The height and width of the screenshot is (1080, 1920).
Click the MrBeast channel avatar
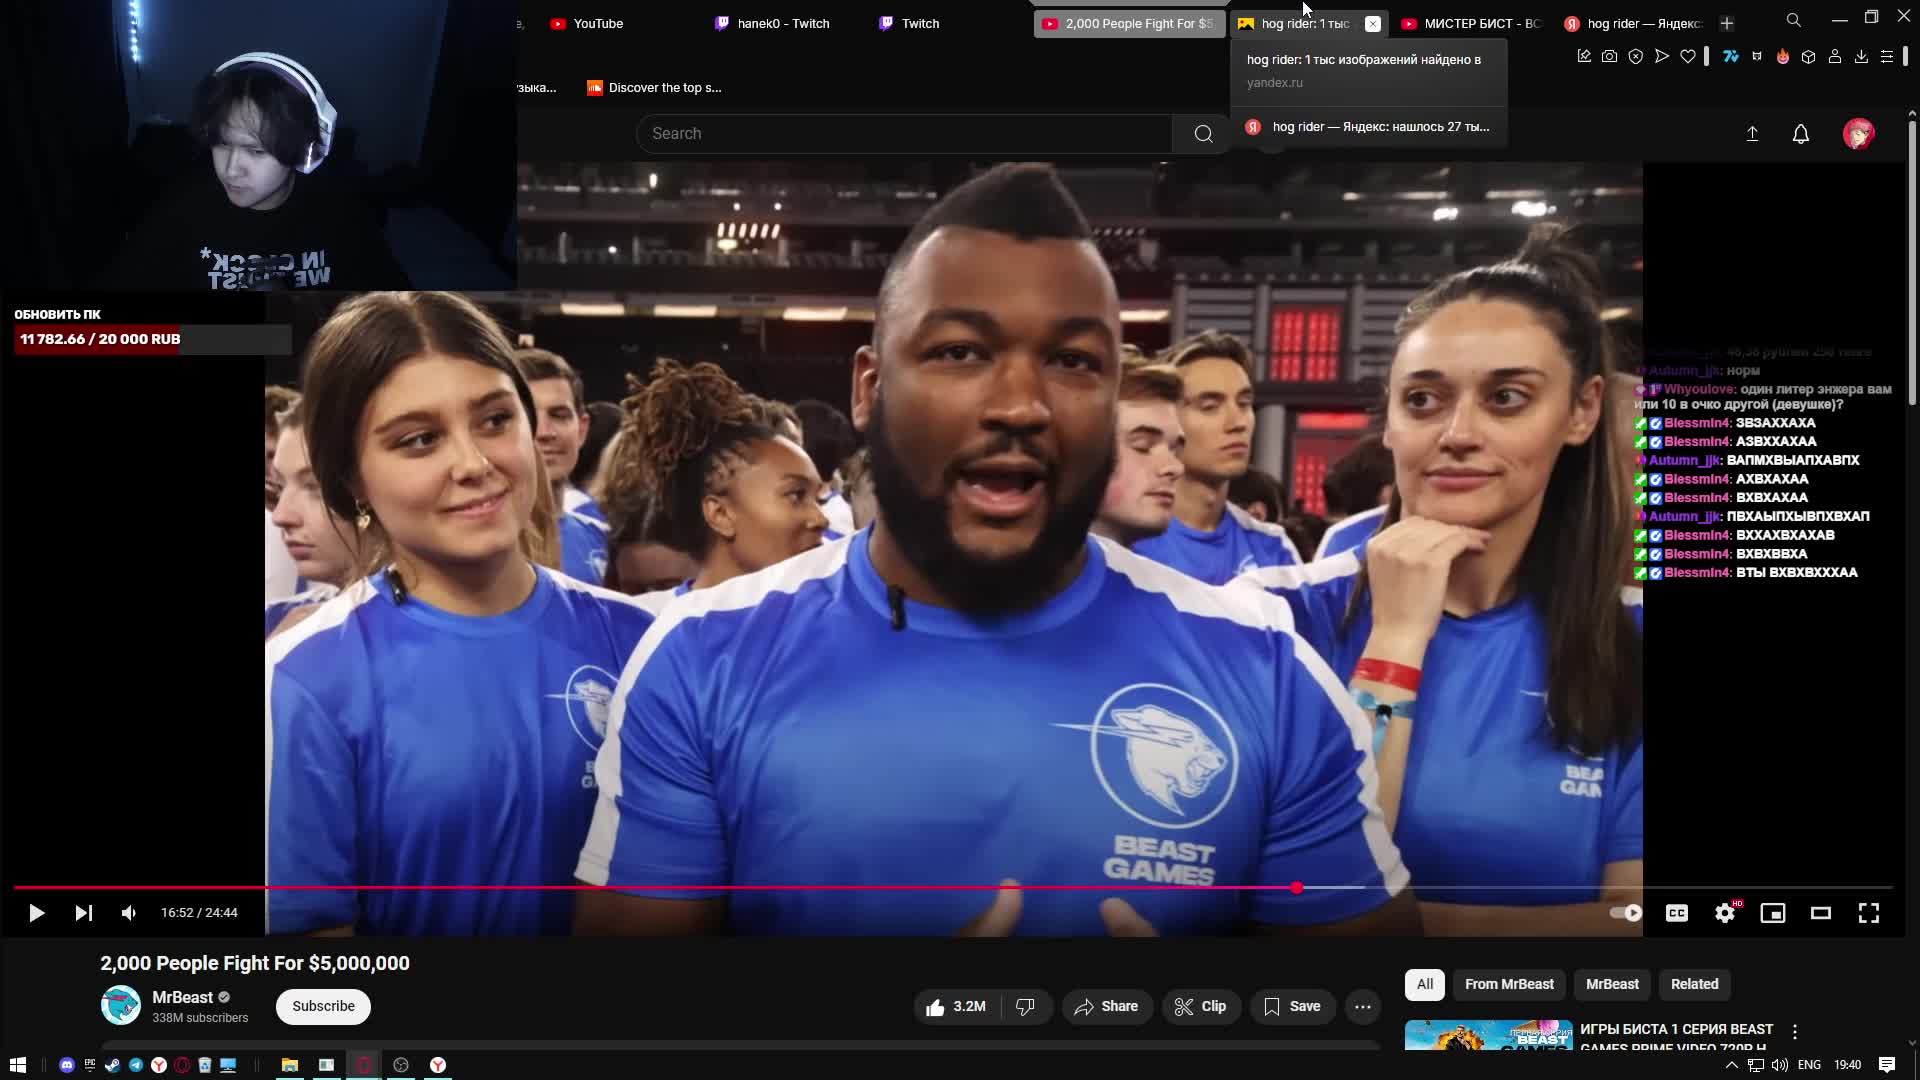tap(121, 1006)
